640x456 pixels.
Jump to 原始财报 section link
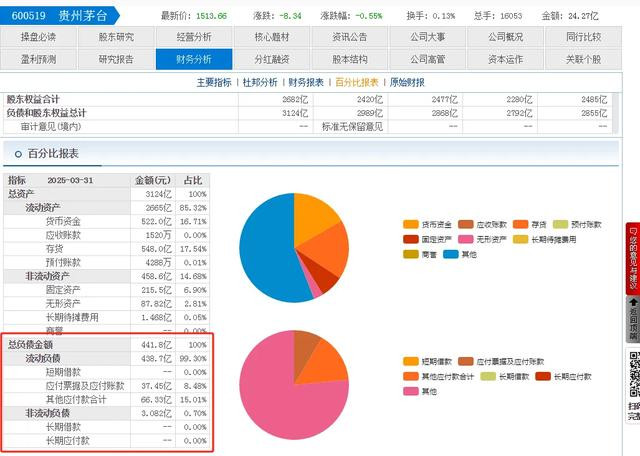click(407, 82)
